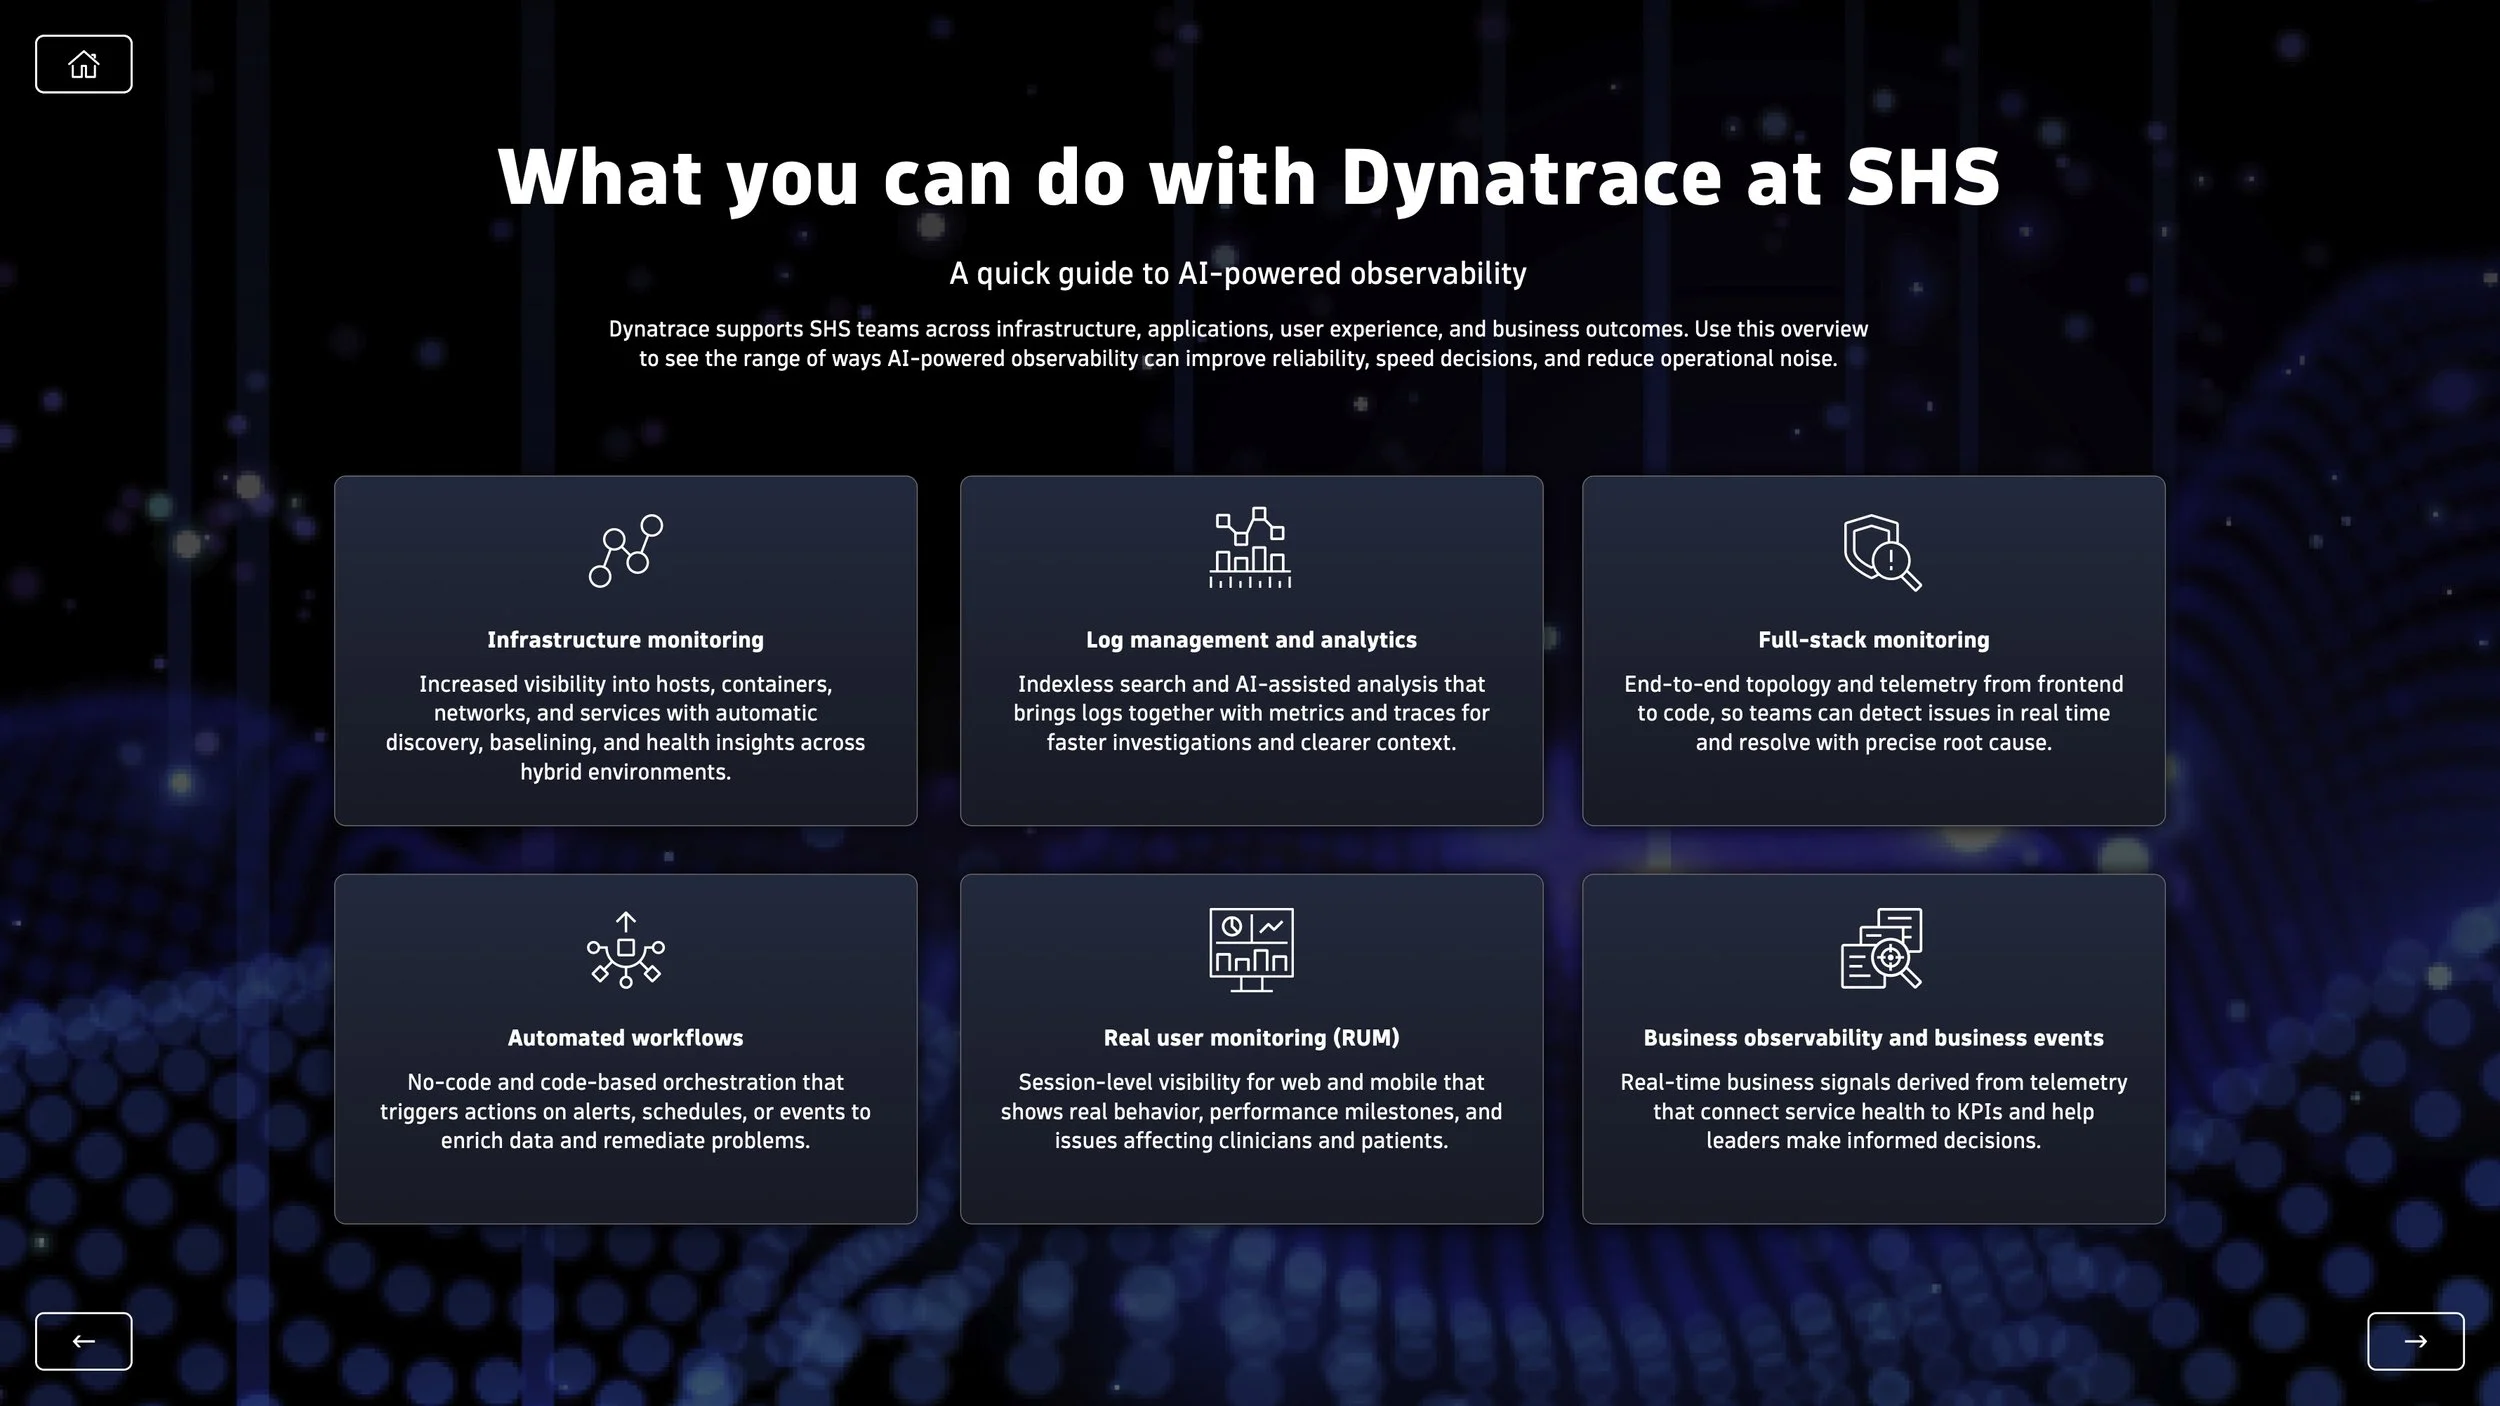Select the Automated workflows card title
The width and height of the screenshot is (2500, 1406).
tap(626, 1038)
